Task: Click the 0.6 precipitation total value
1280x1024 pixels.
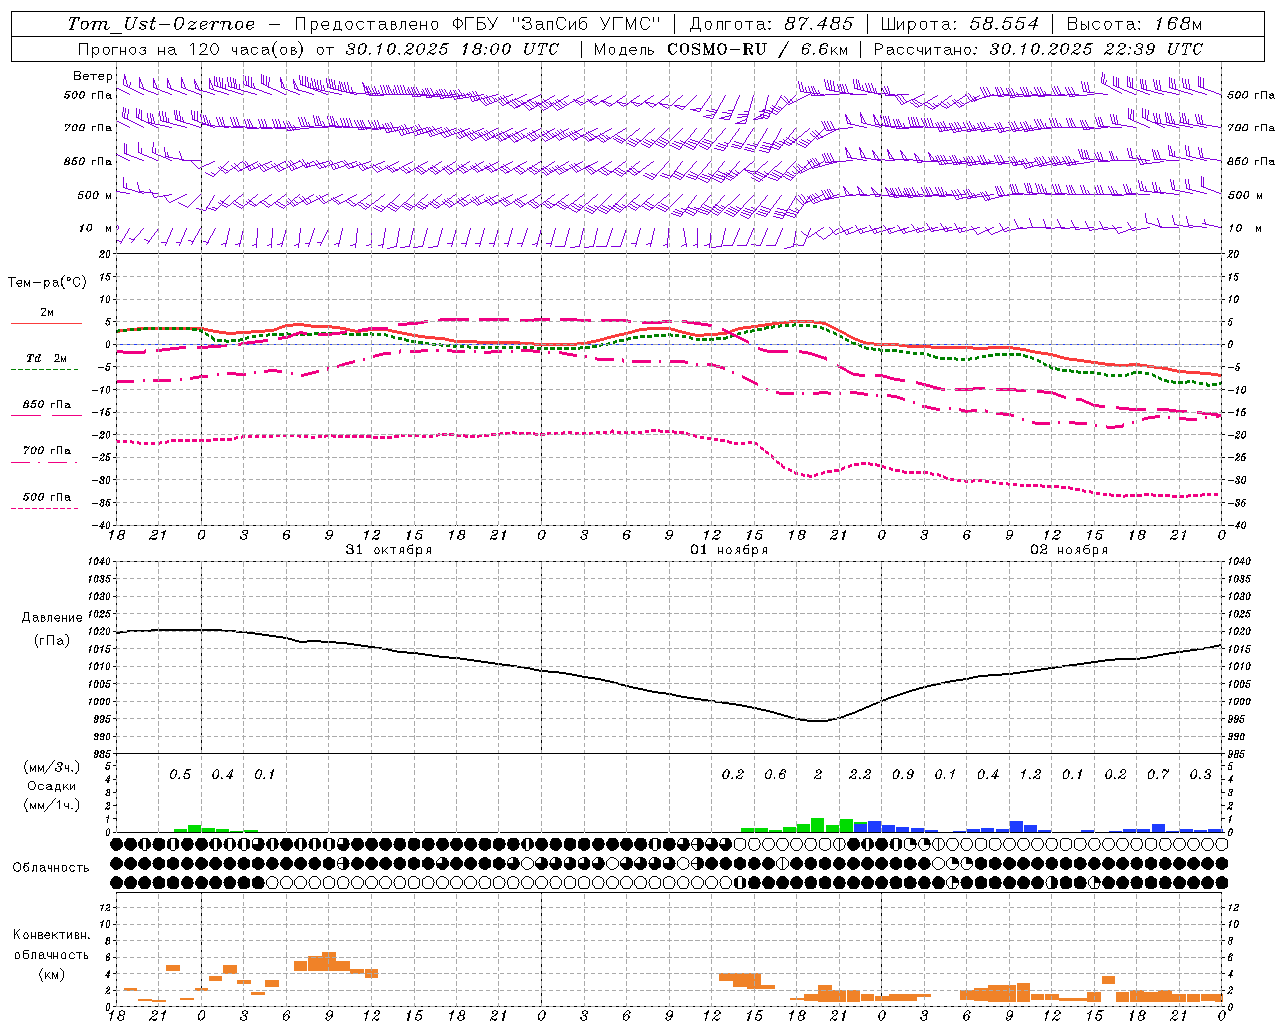Action: 775,775
